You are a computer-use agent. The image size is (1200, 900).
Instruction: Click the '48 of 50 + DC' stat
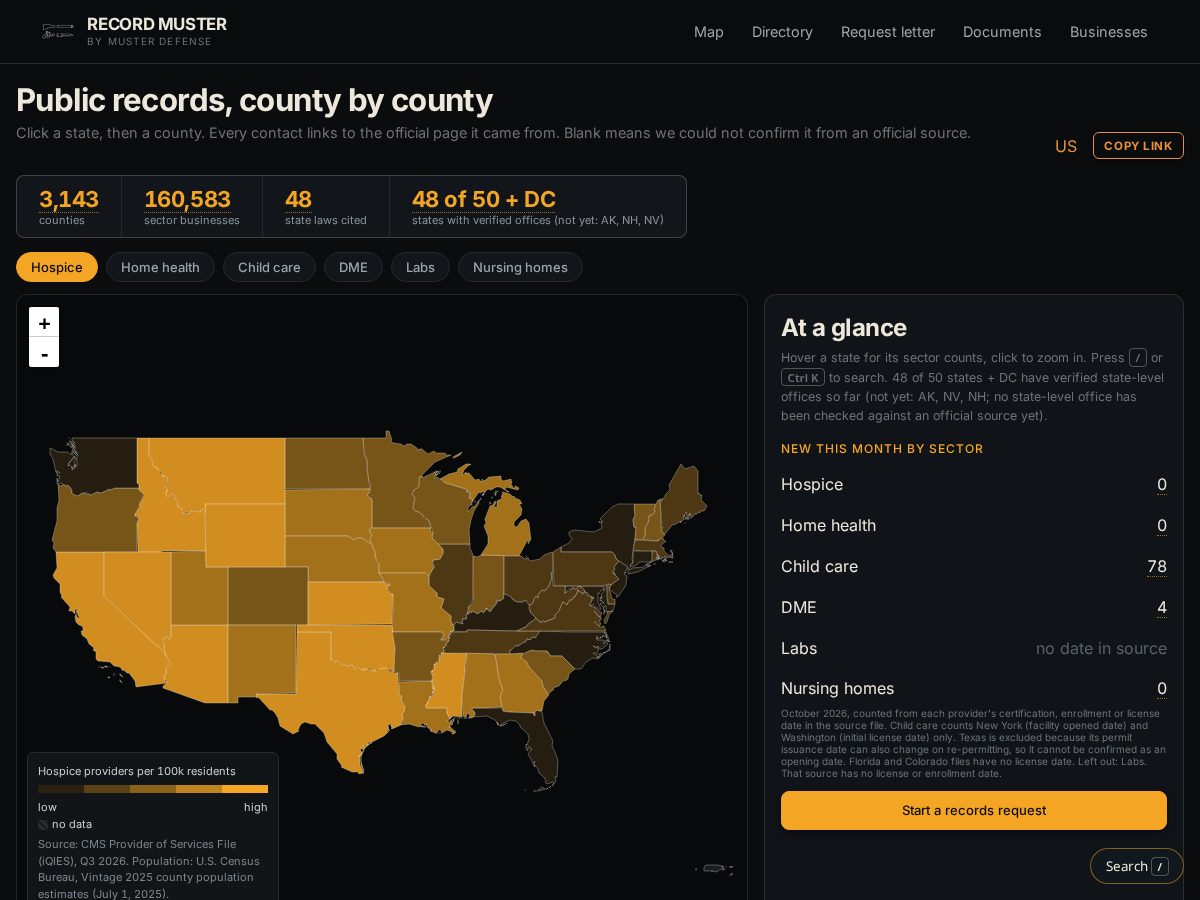[x=538, y=207]
